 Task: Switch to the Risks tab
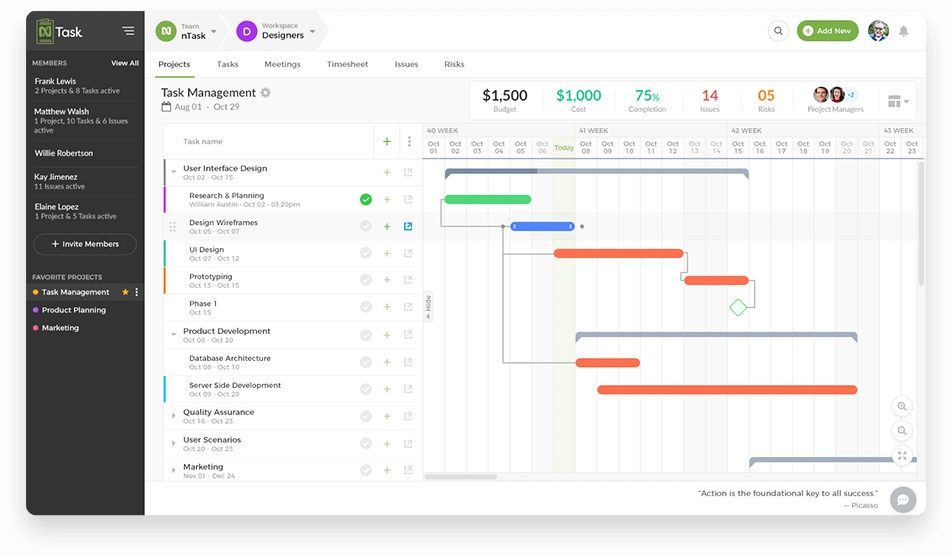tap(454, 64)
